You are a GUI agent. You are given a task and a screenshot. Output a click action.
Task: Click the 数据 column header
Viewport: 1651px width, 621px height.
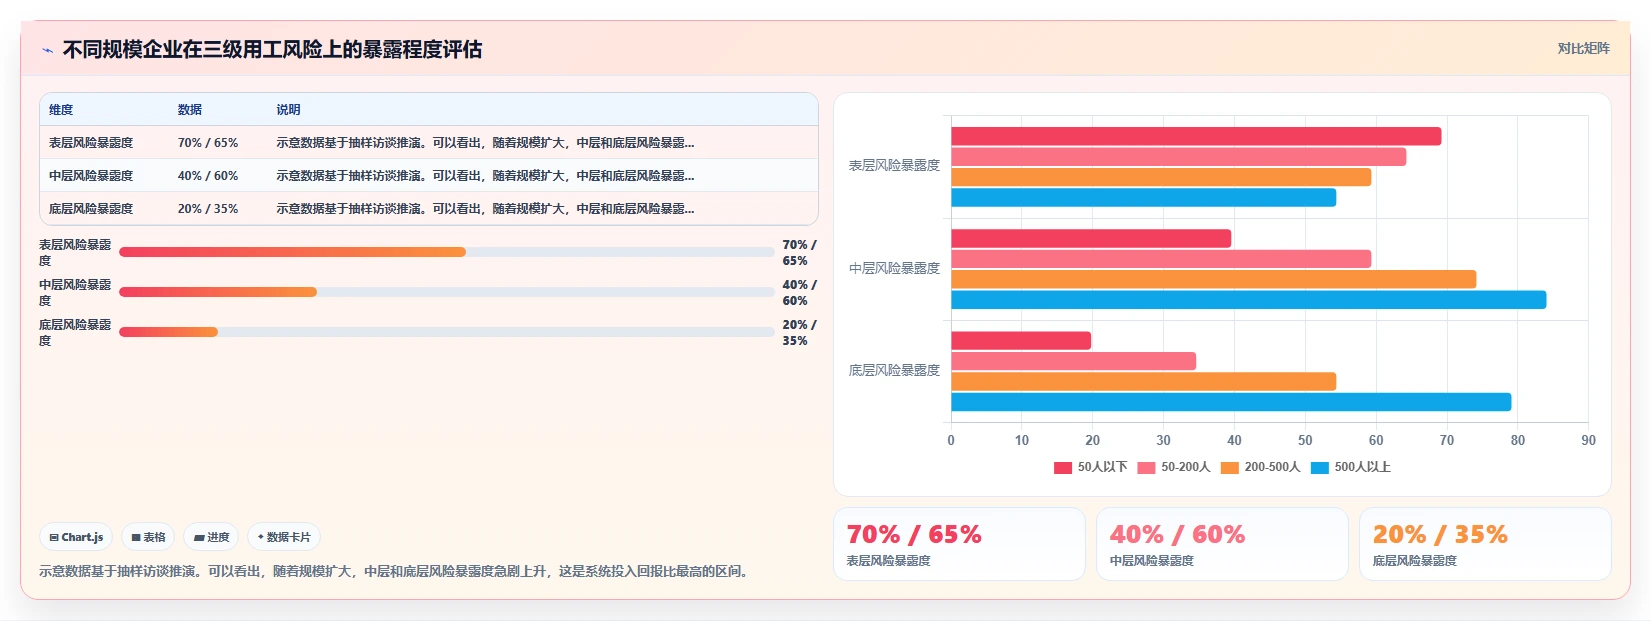click(190, 110)
